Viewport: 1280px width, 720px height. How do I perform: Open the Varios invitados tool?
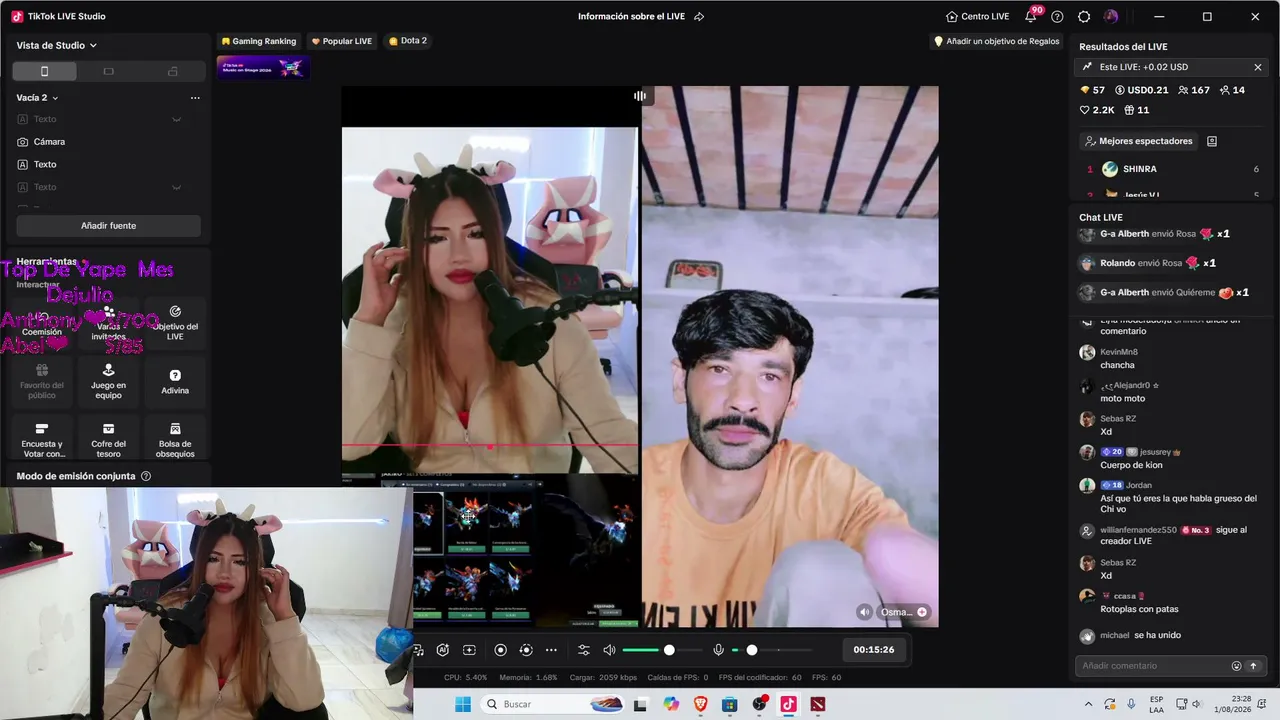tap(108, 324)
